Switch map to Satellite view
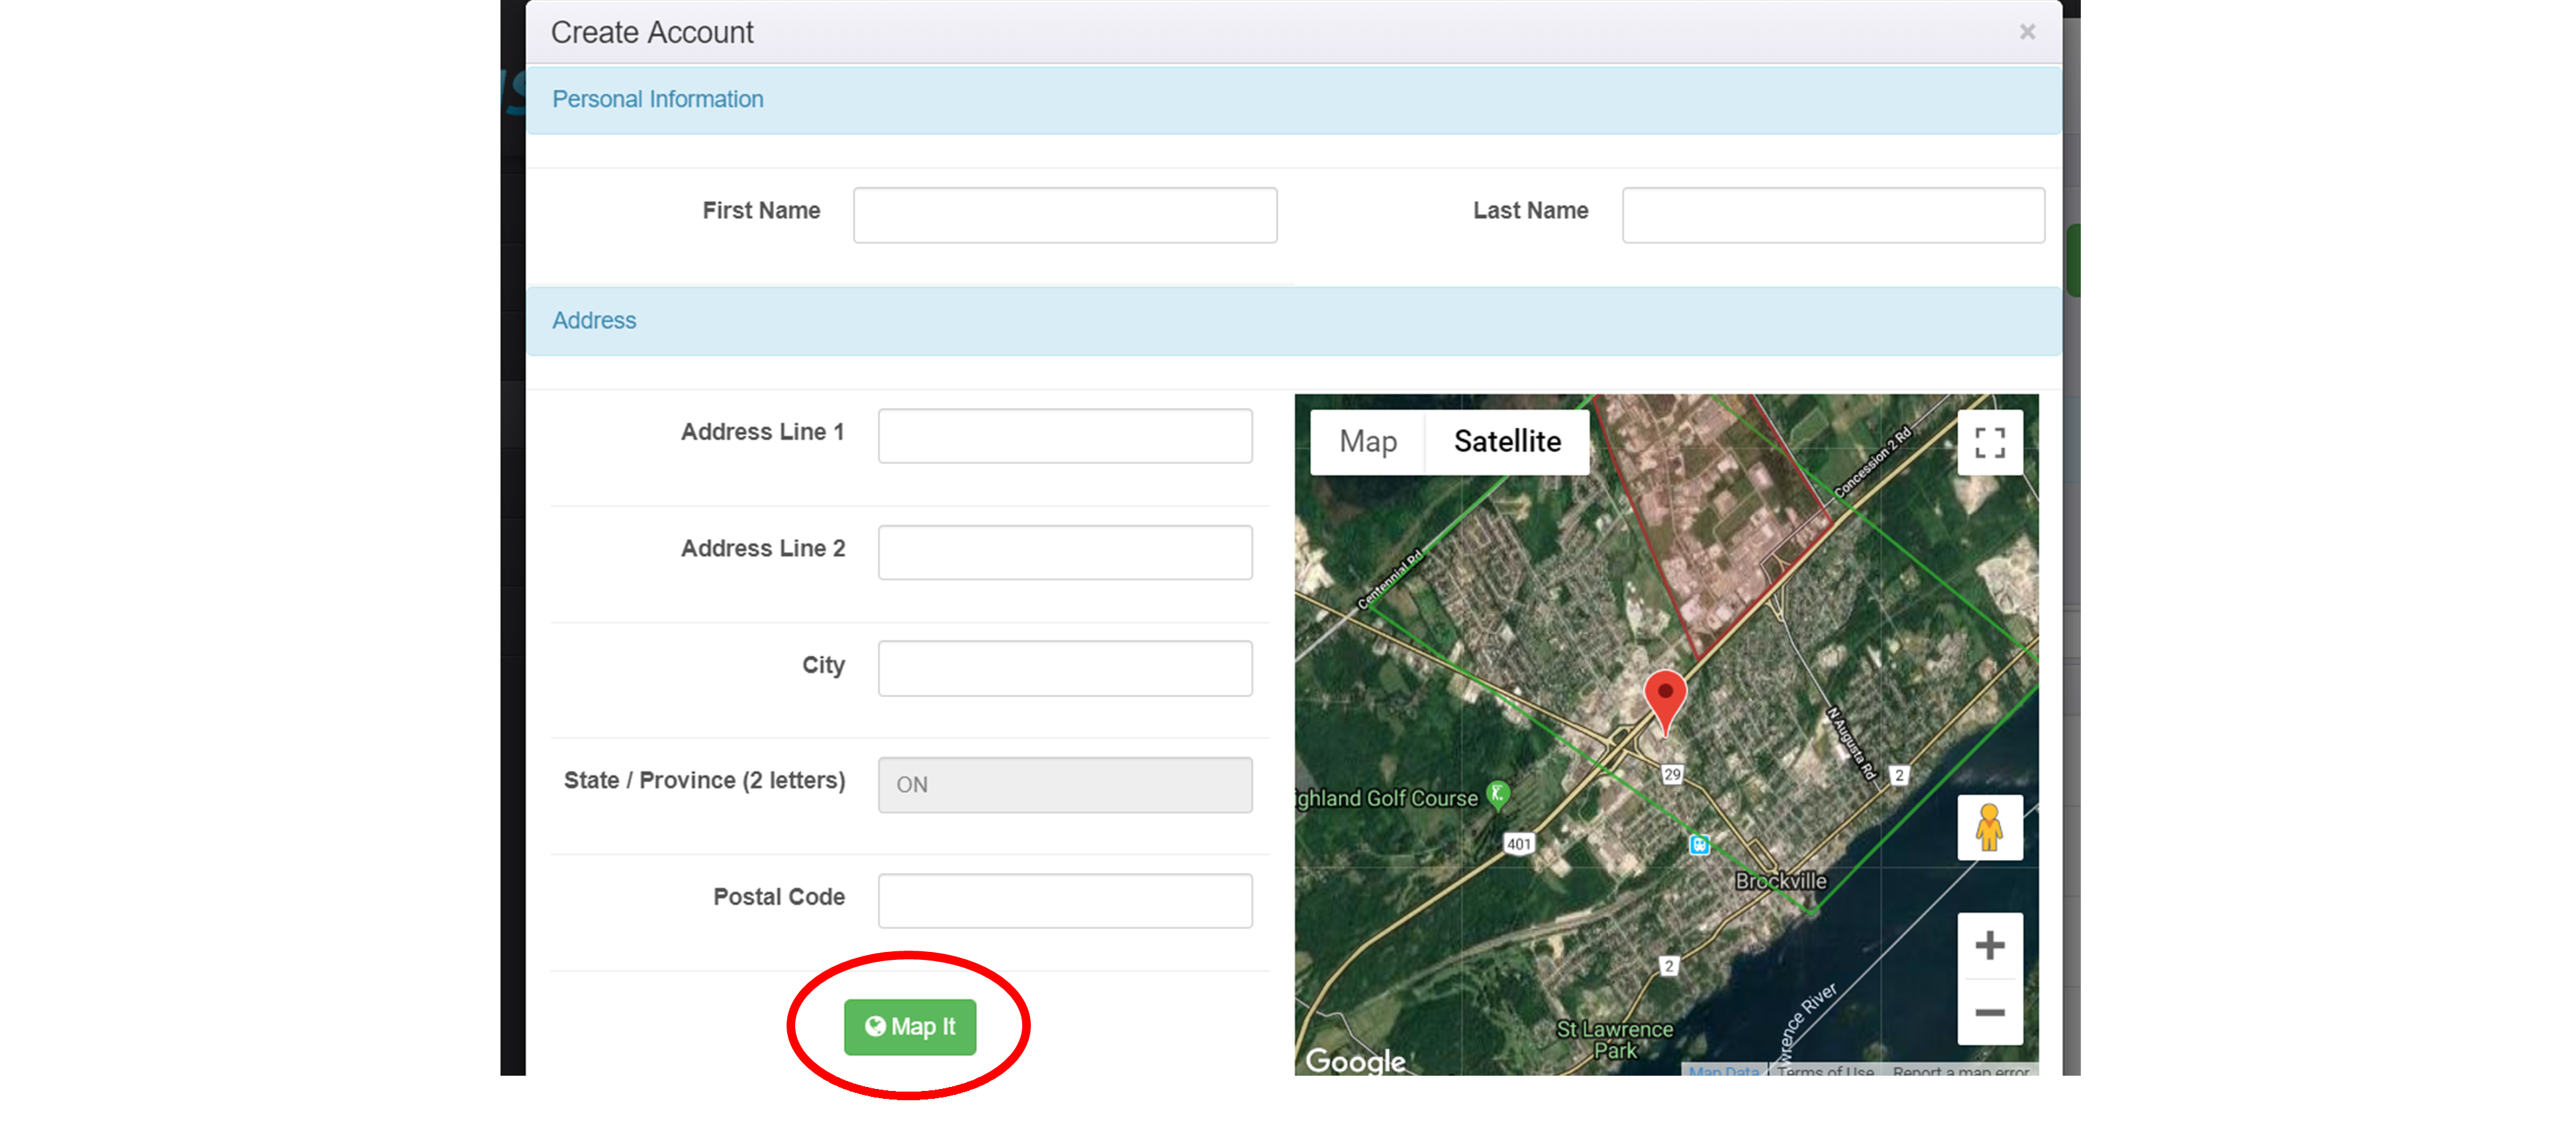The width and height of the screenshot is (2576, 1128). coord(1507,442)
